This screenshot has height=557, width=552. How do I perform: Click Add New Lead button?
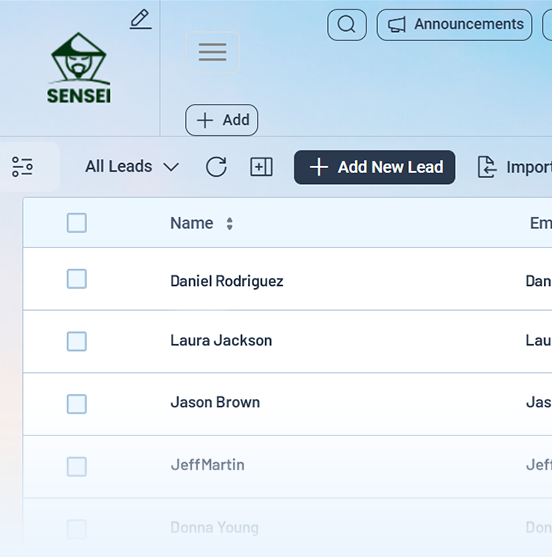[x=374, y=167]
